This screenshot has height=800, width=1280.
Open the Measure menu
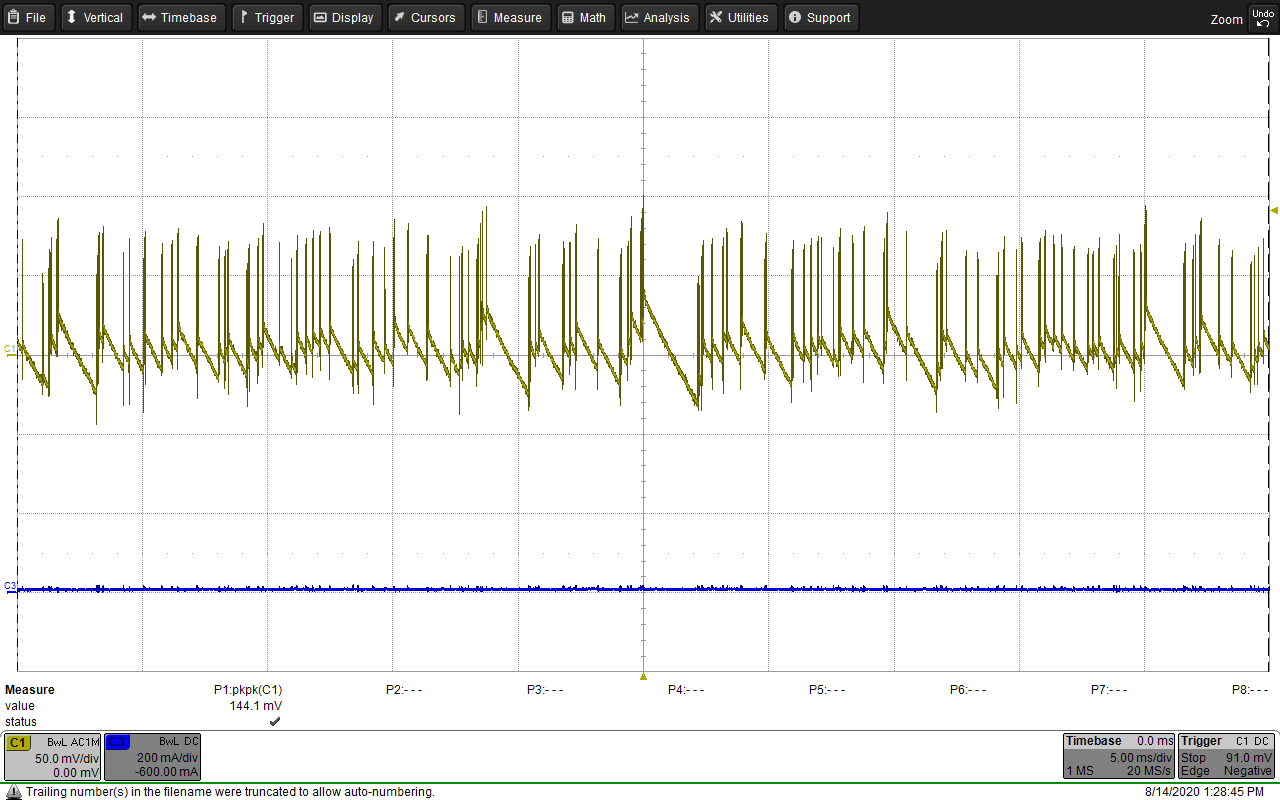pos(510,17)
